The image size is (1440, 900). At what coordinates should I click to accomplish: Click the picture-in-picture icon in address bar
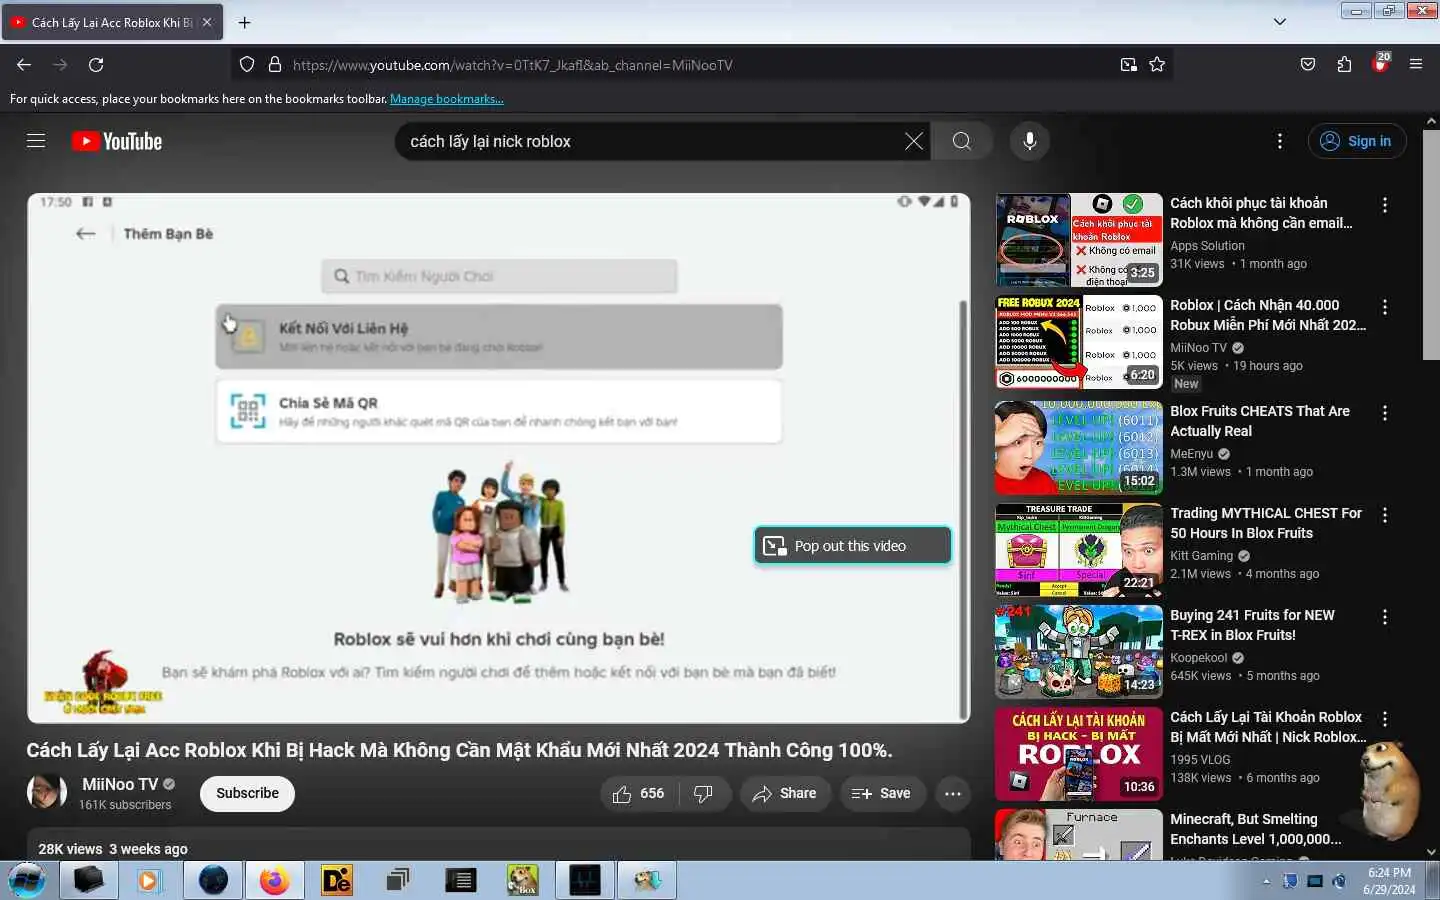point(1128,64)
